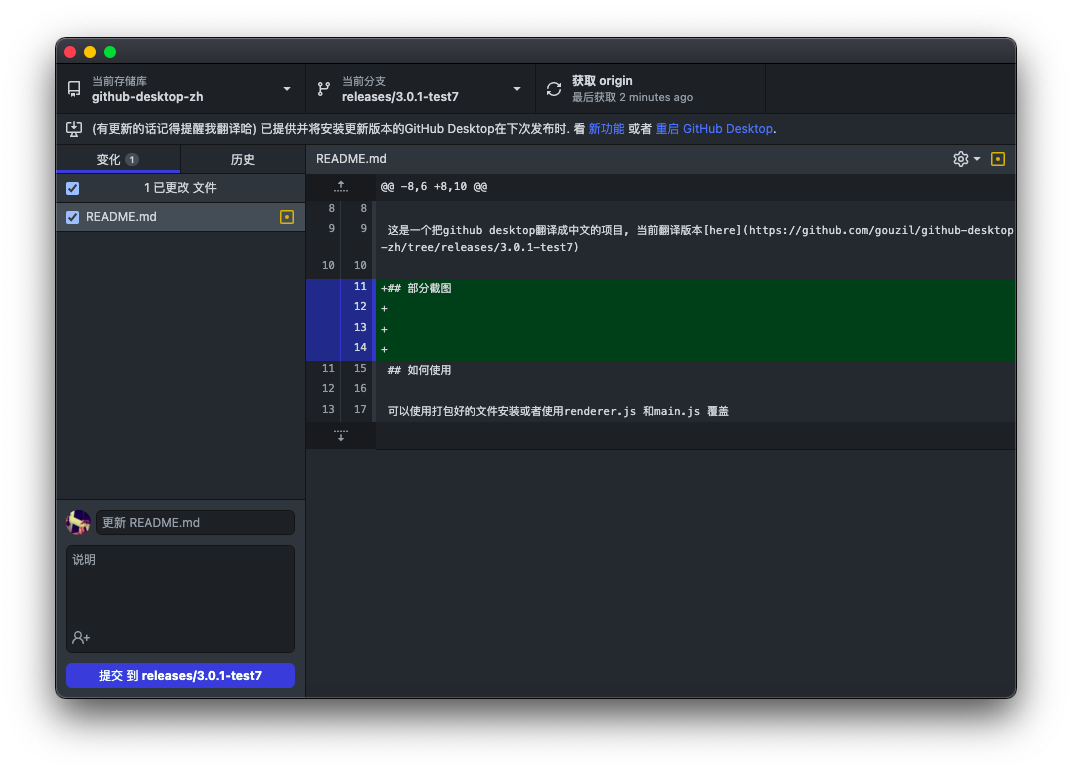Click the sync arrows icon for fetch origin
Image resolution: width=1072 pixels, height=772 pixels.
click(x=554, y=89)
